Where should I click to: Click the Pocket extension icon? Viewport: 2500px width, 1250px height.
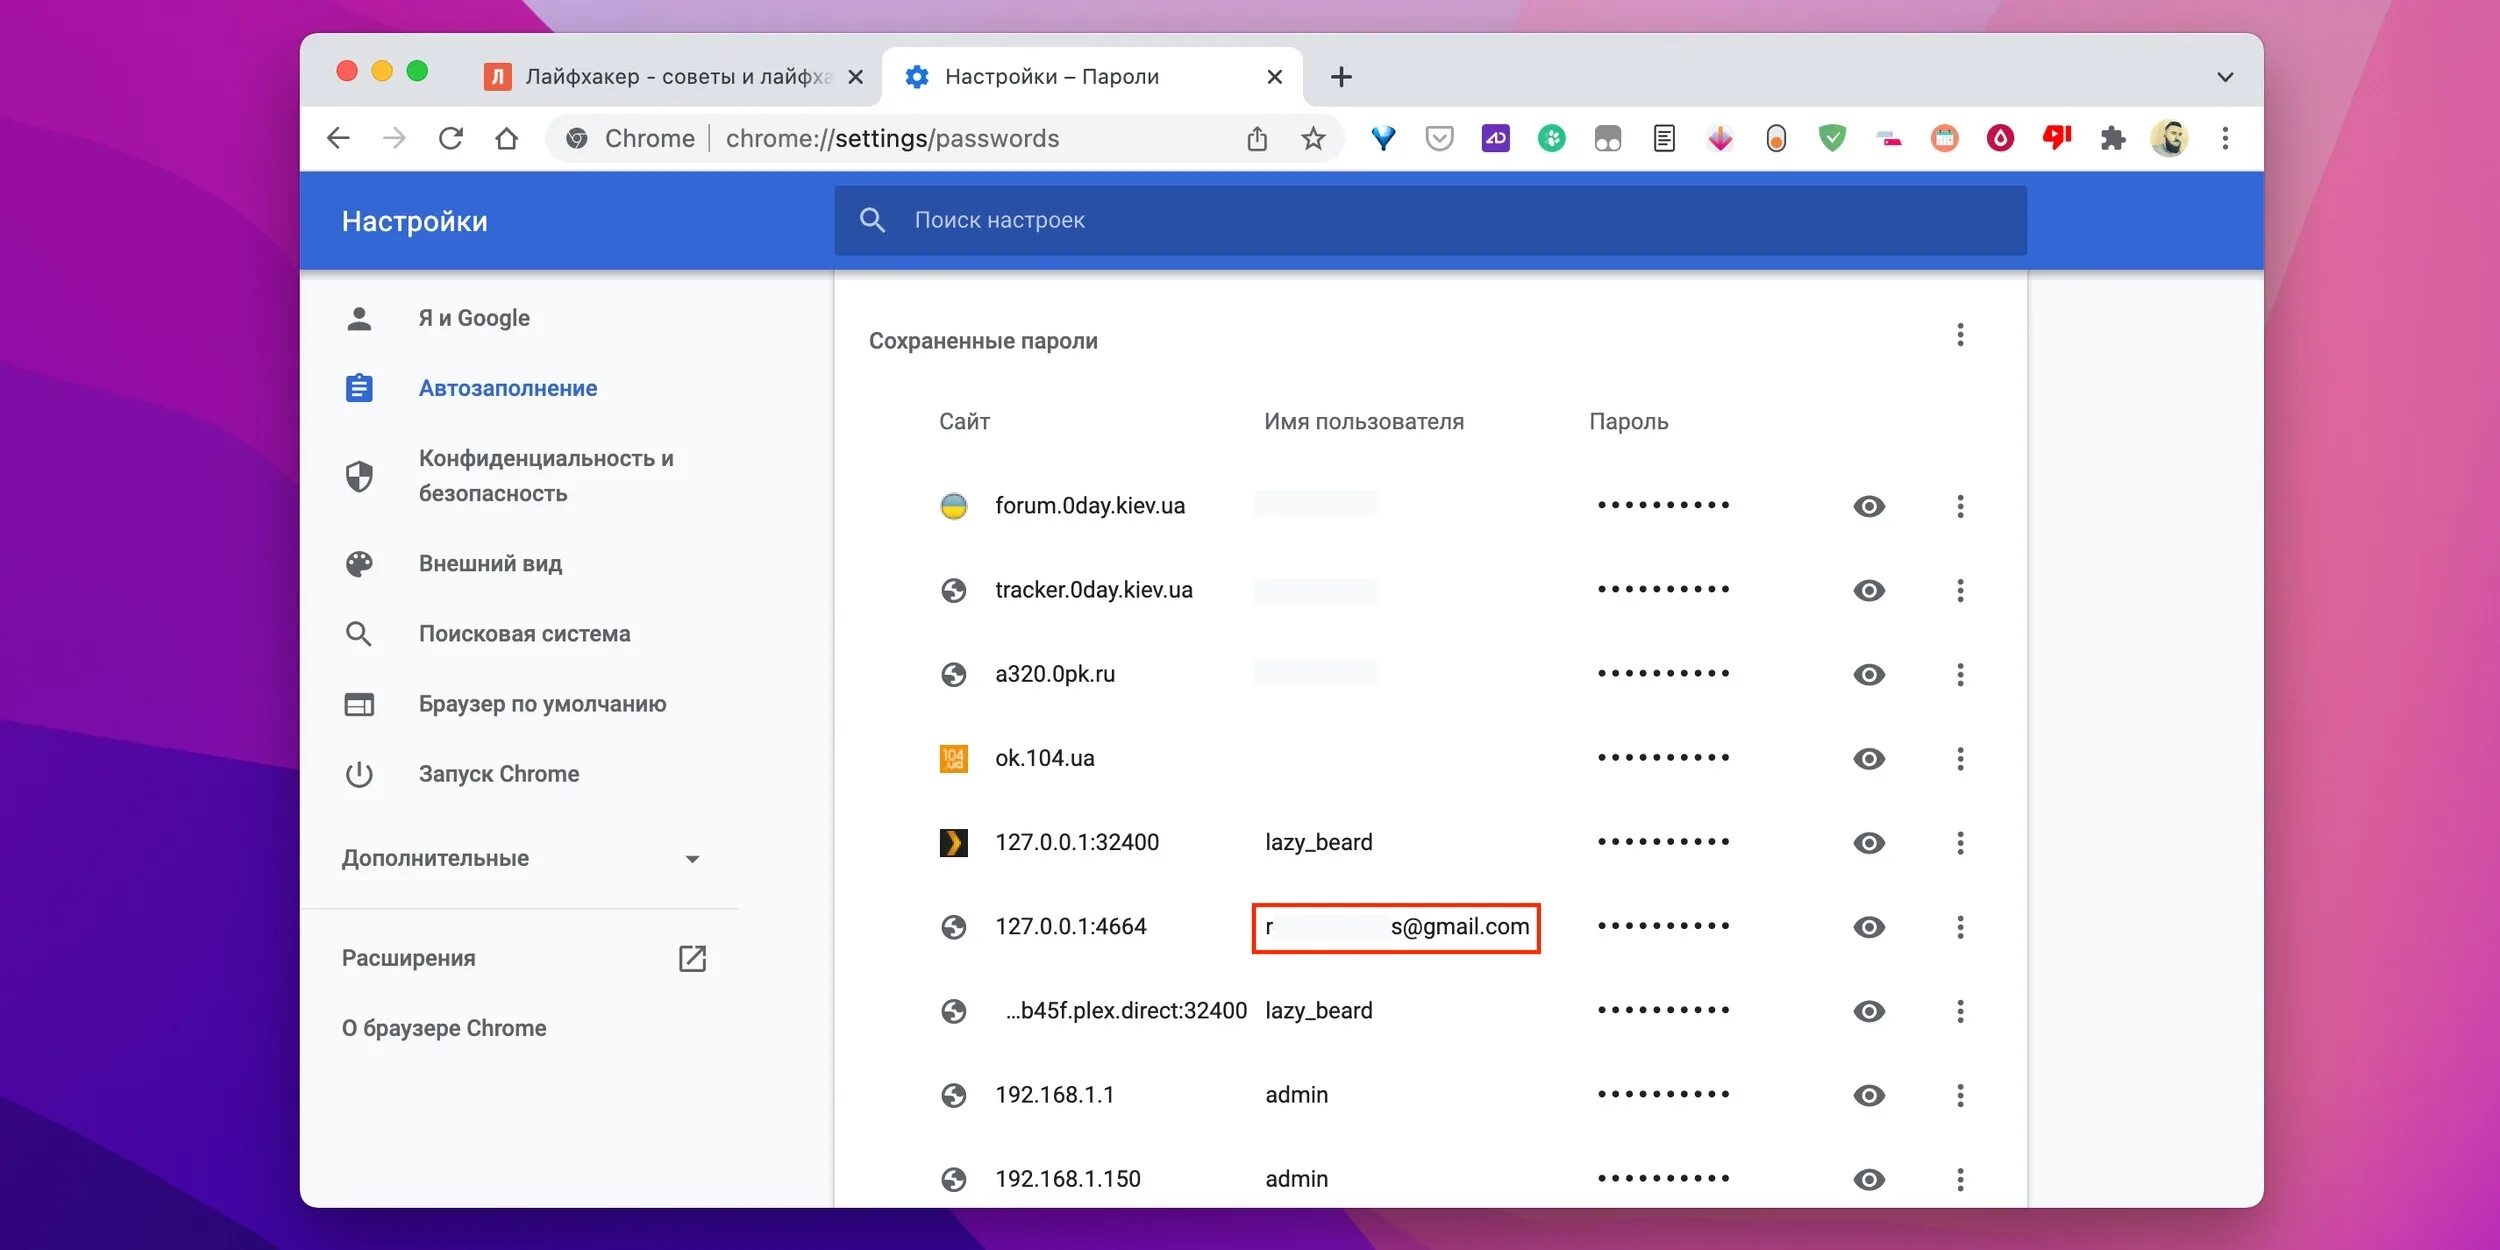[1439, 138]
